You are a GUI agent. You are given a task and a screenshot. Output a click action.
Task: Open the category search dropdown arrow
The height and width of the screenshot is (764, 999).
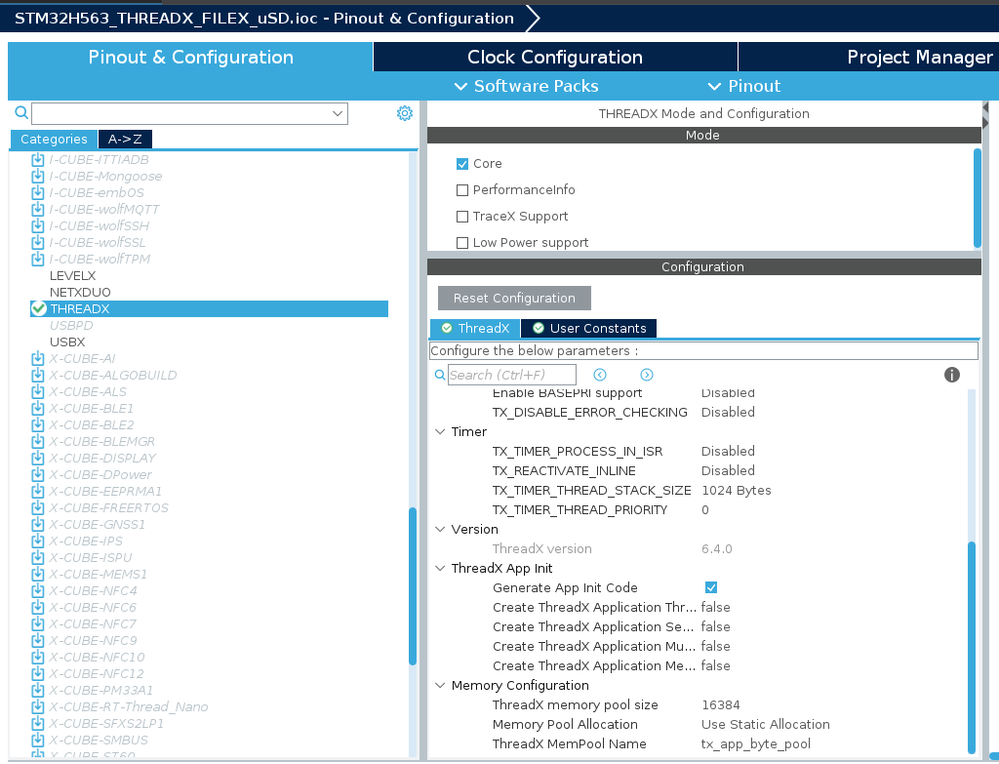[338, 113]
